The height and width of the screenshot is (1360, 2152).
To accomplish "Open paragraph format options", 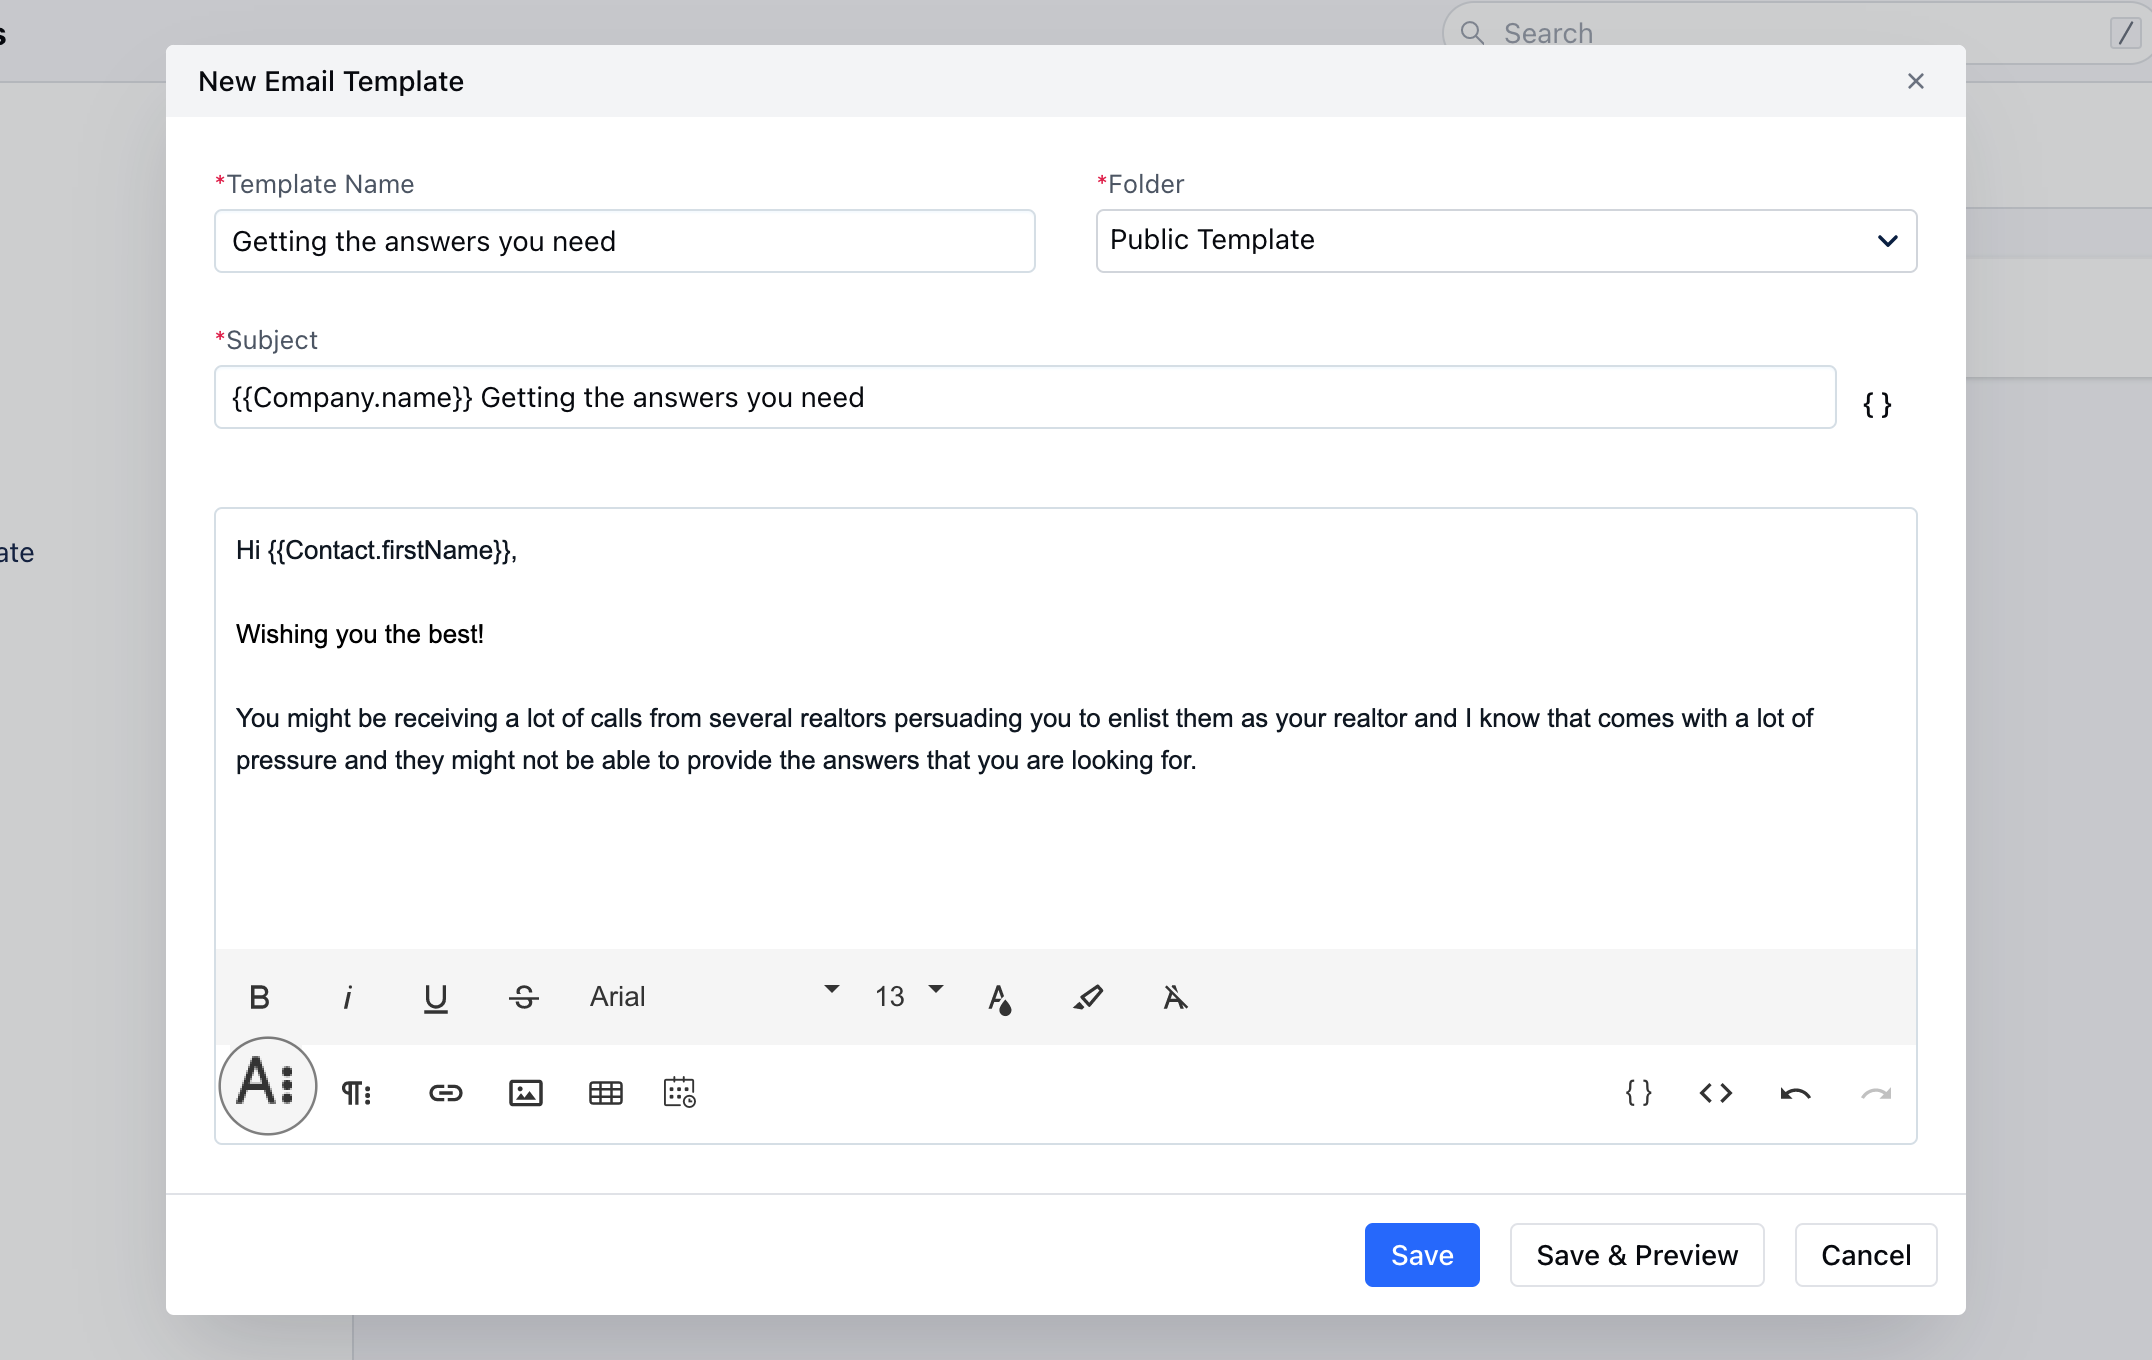I will point(356,1093).
